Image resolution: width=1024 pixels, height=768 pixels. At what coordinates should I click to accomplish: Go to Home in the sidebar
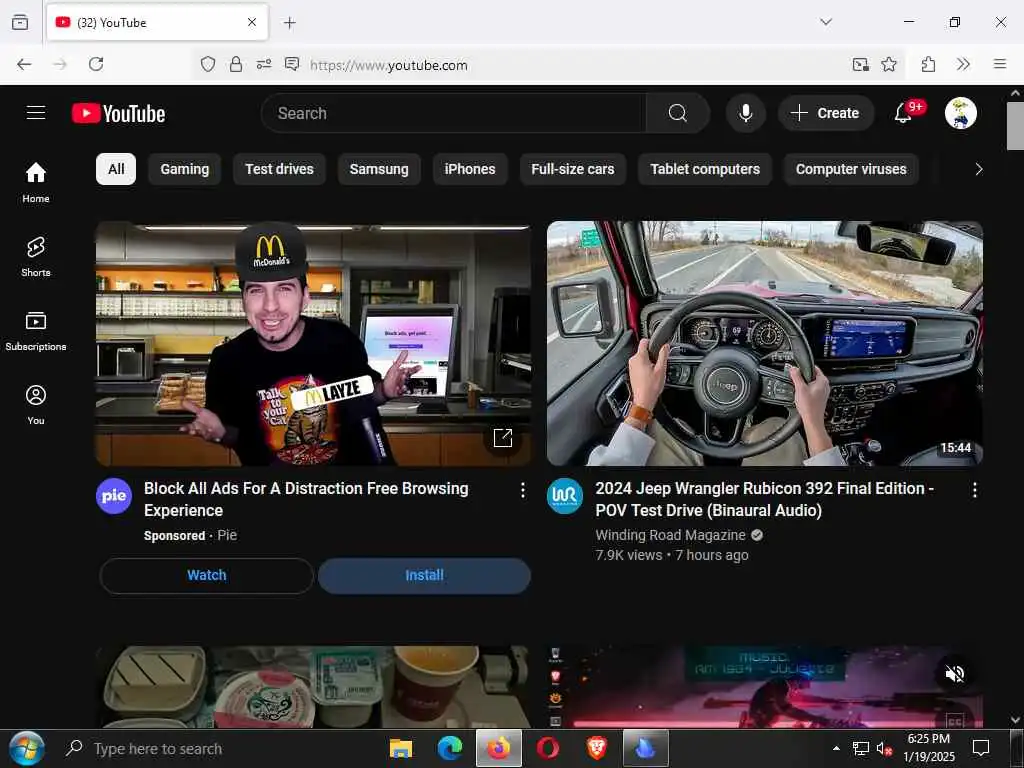point(36,182)
